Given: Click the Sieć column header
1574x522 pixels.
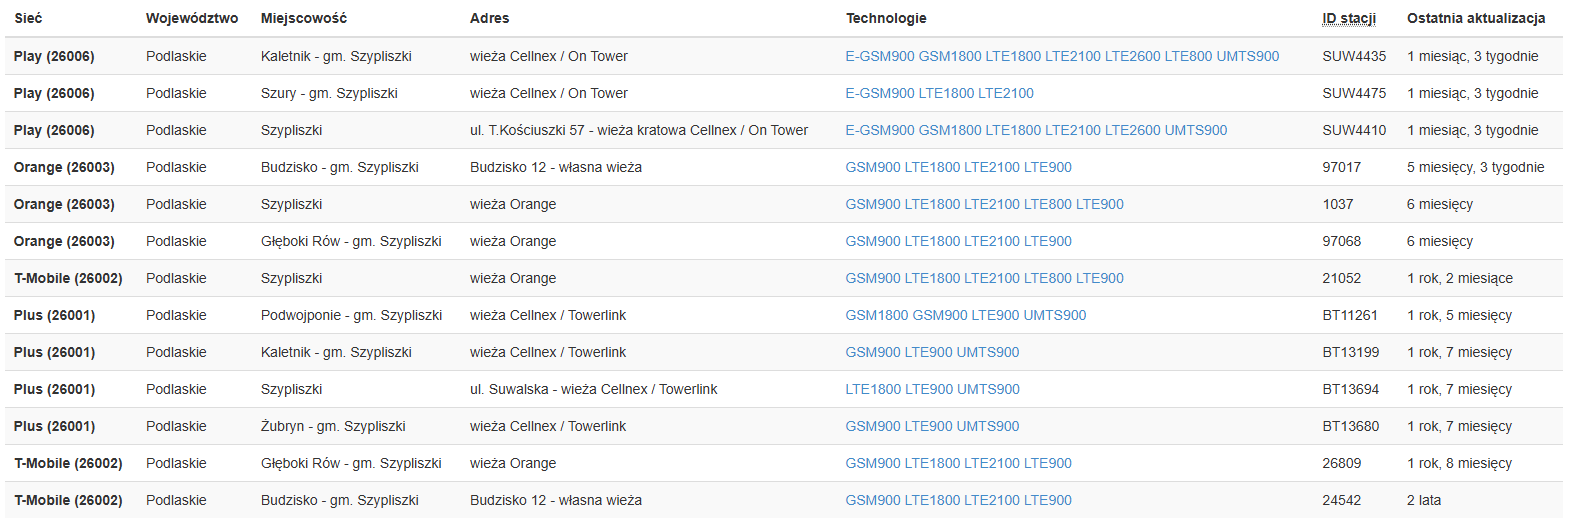Looking at the screenshot, I should click(28, 18).
